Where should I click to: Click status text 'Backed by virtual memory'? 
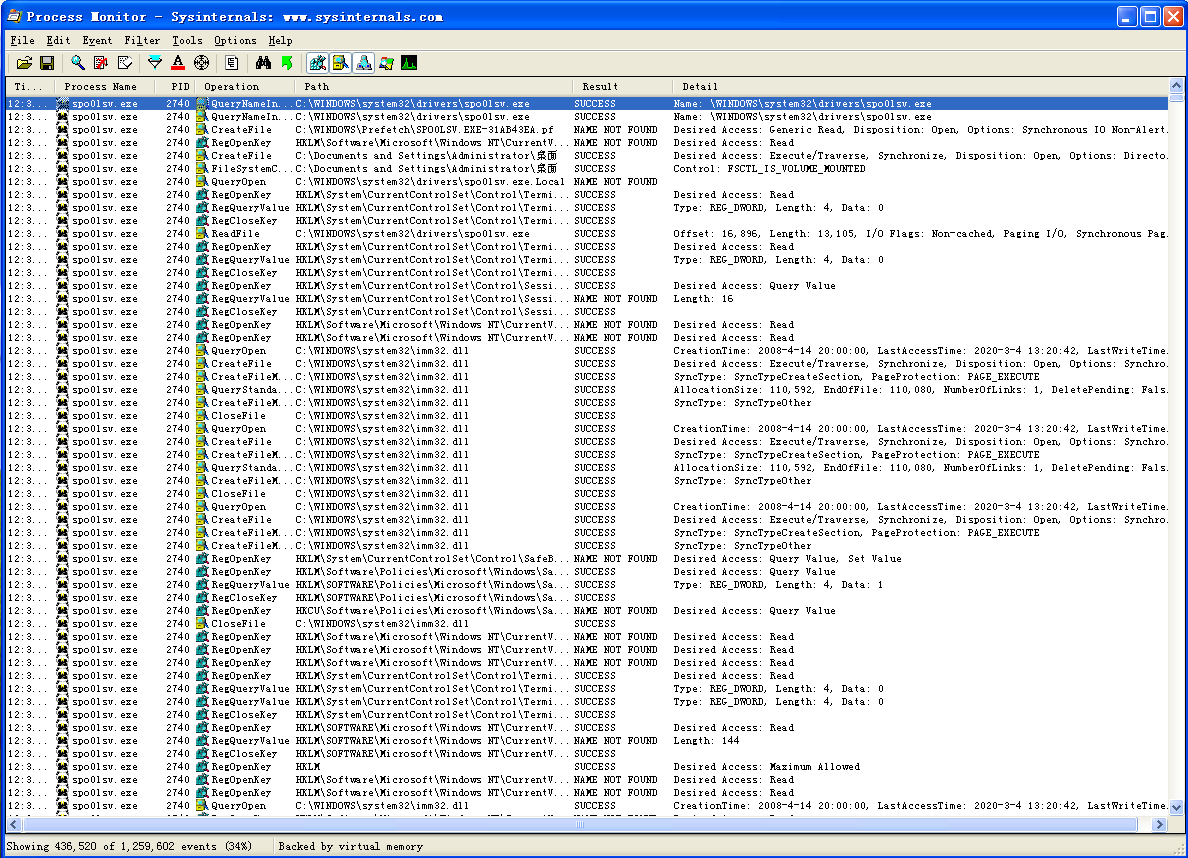tap(351, 846)
